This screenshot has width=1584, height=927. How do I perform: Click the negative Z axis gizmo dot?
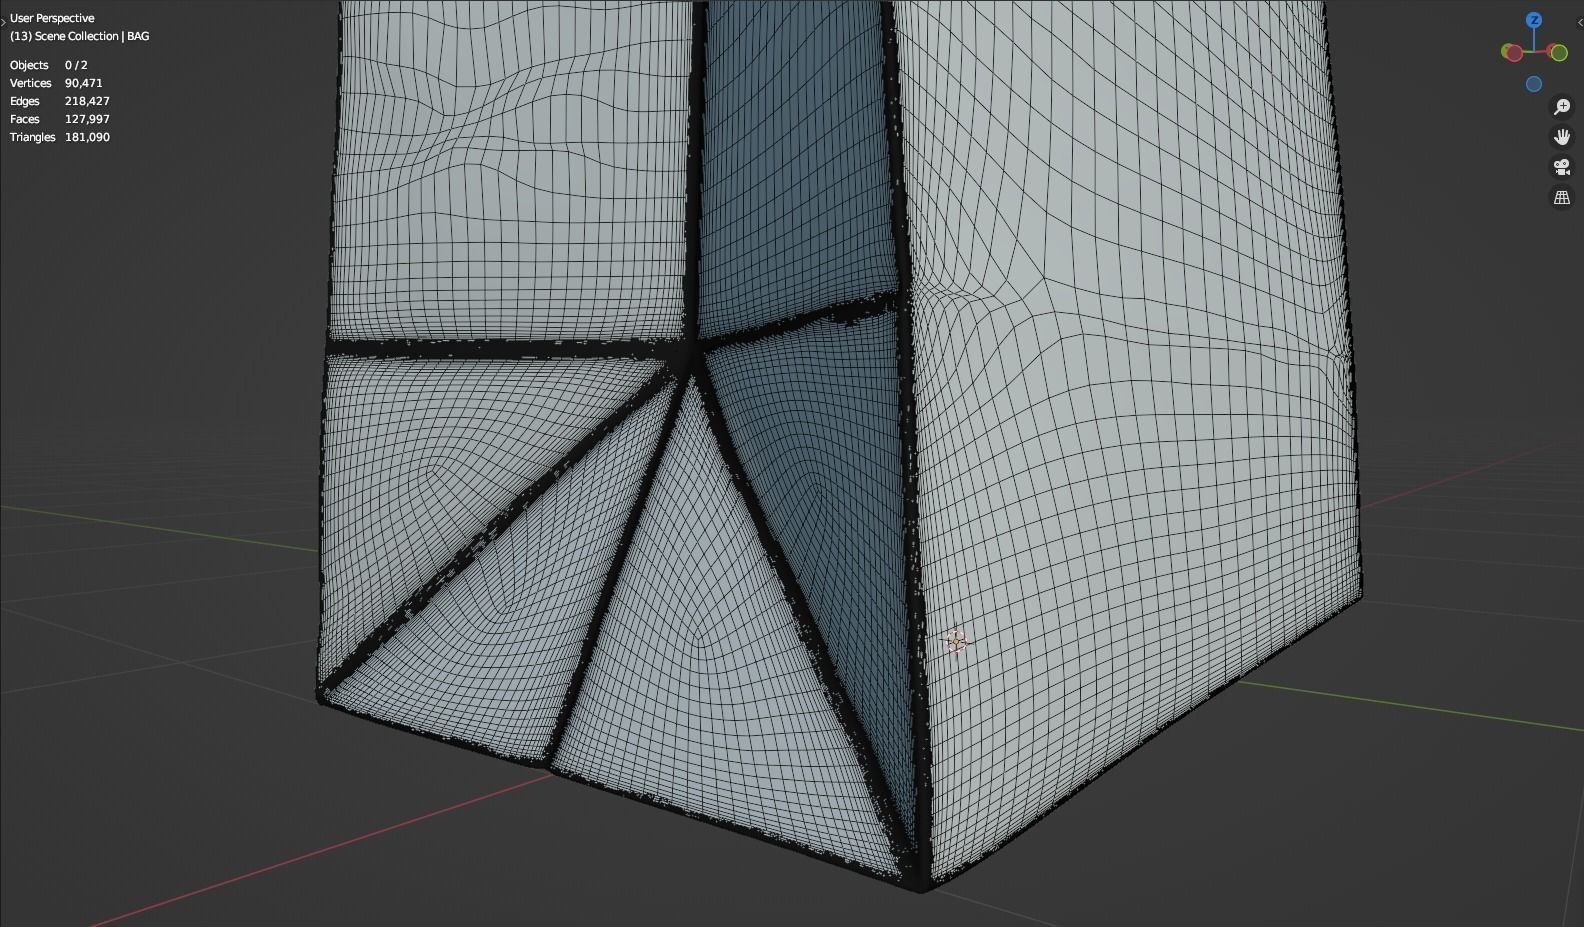click(1534, 84)
